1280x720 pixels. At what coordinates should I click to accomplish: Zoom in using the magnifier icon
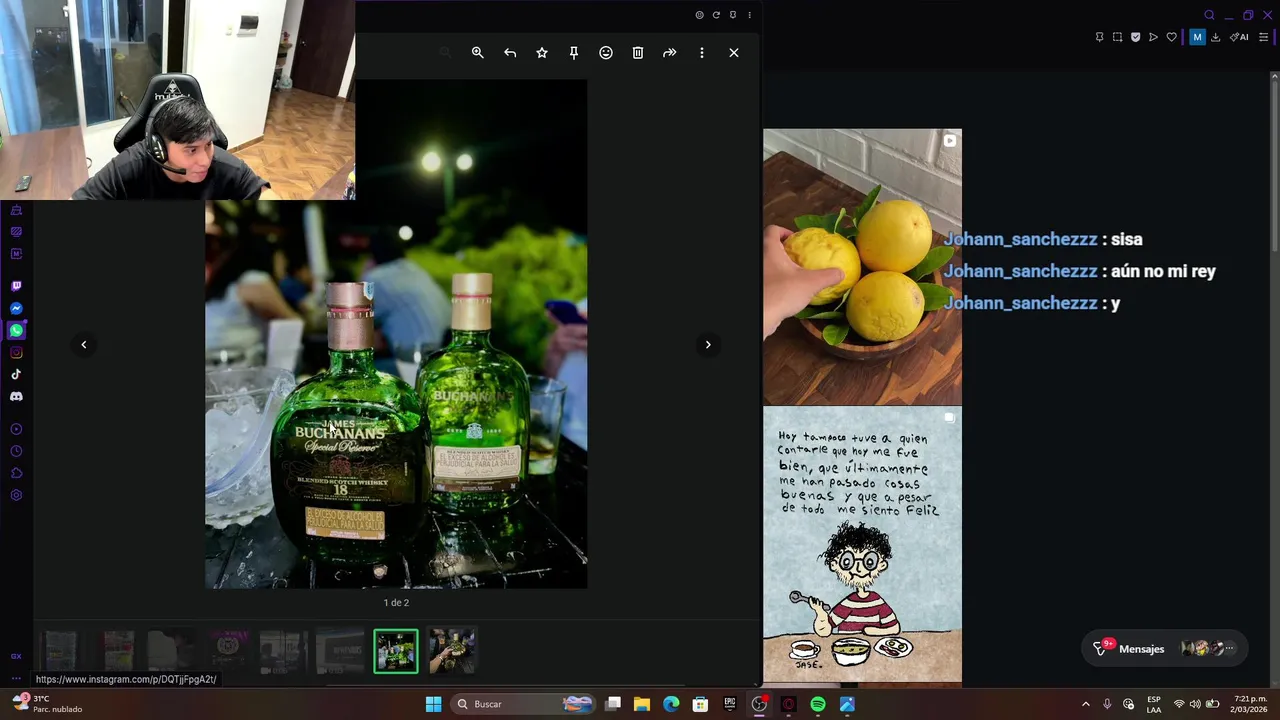click(x=478, y=53)
